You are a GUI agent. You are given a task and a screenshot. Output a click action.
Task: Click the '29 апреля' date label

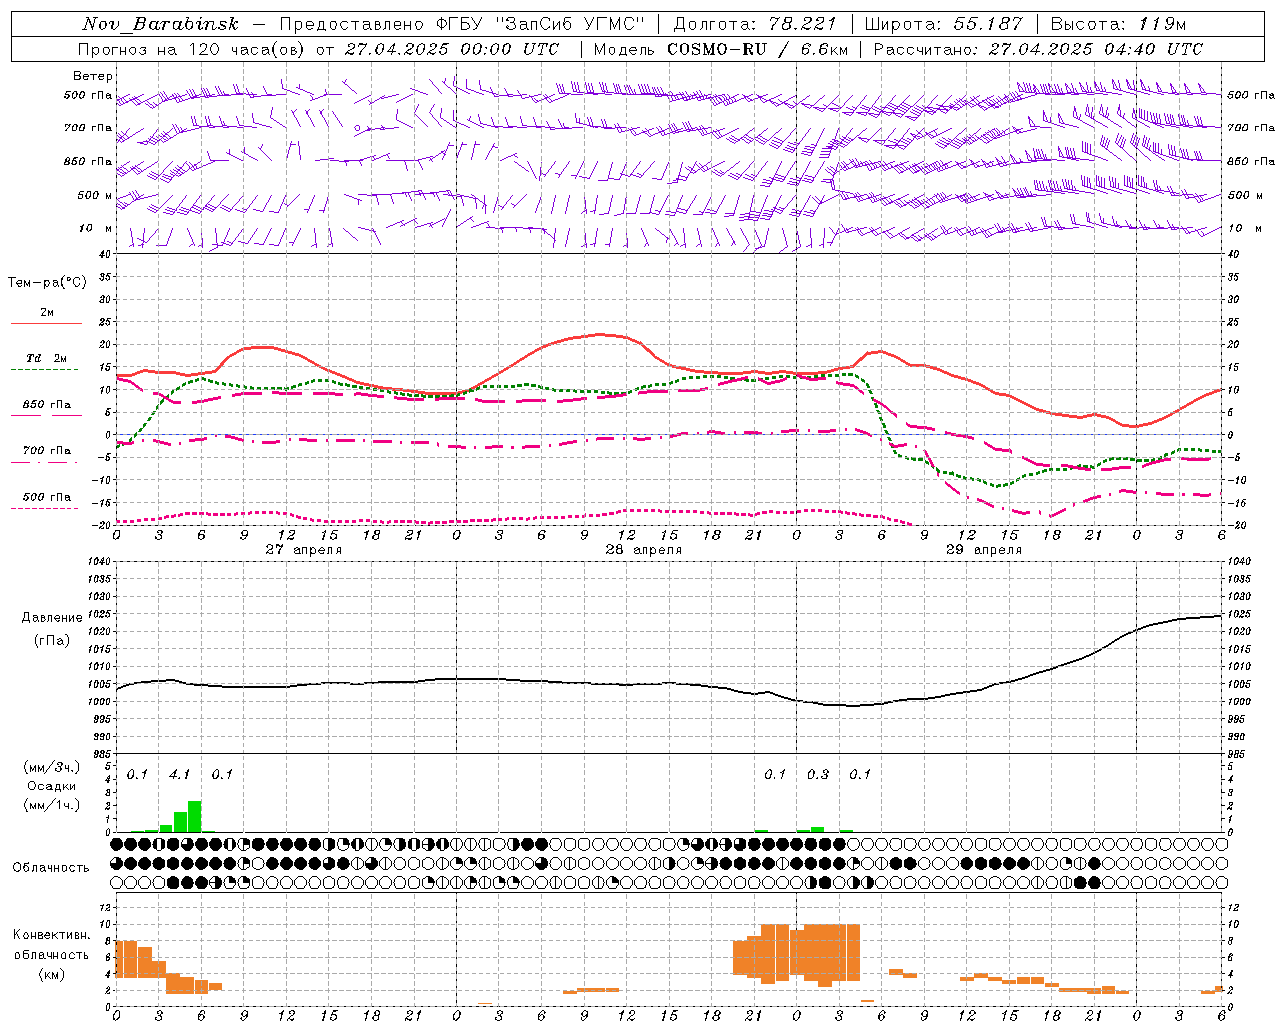(984, 549)
